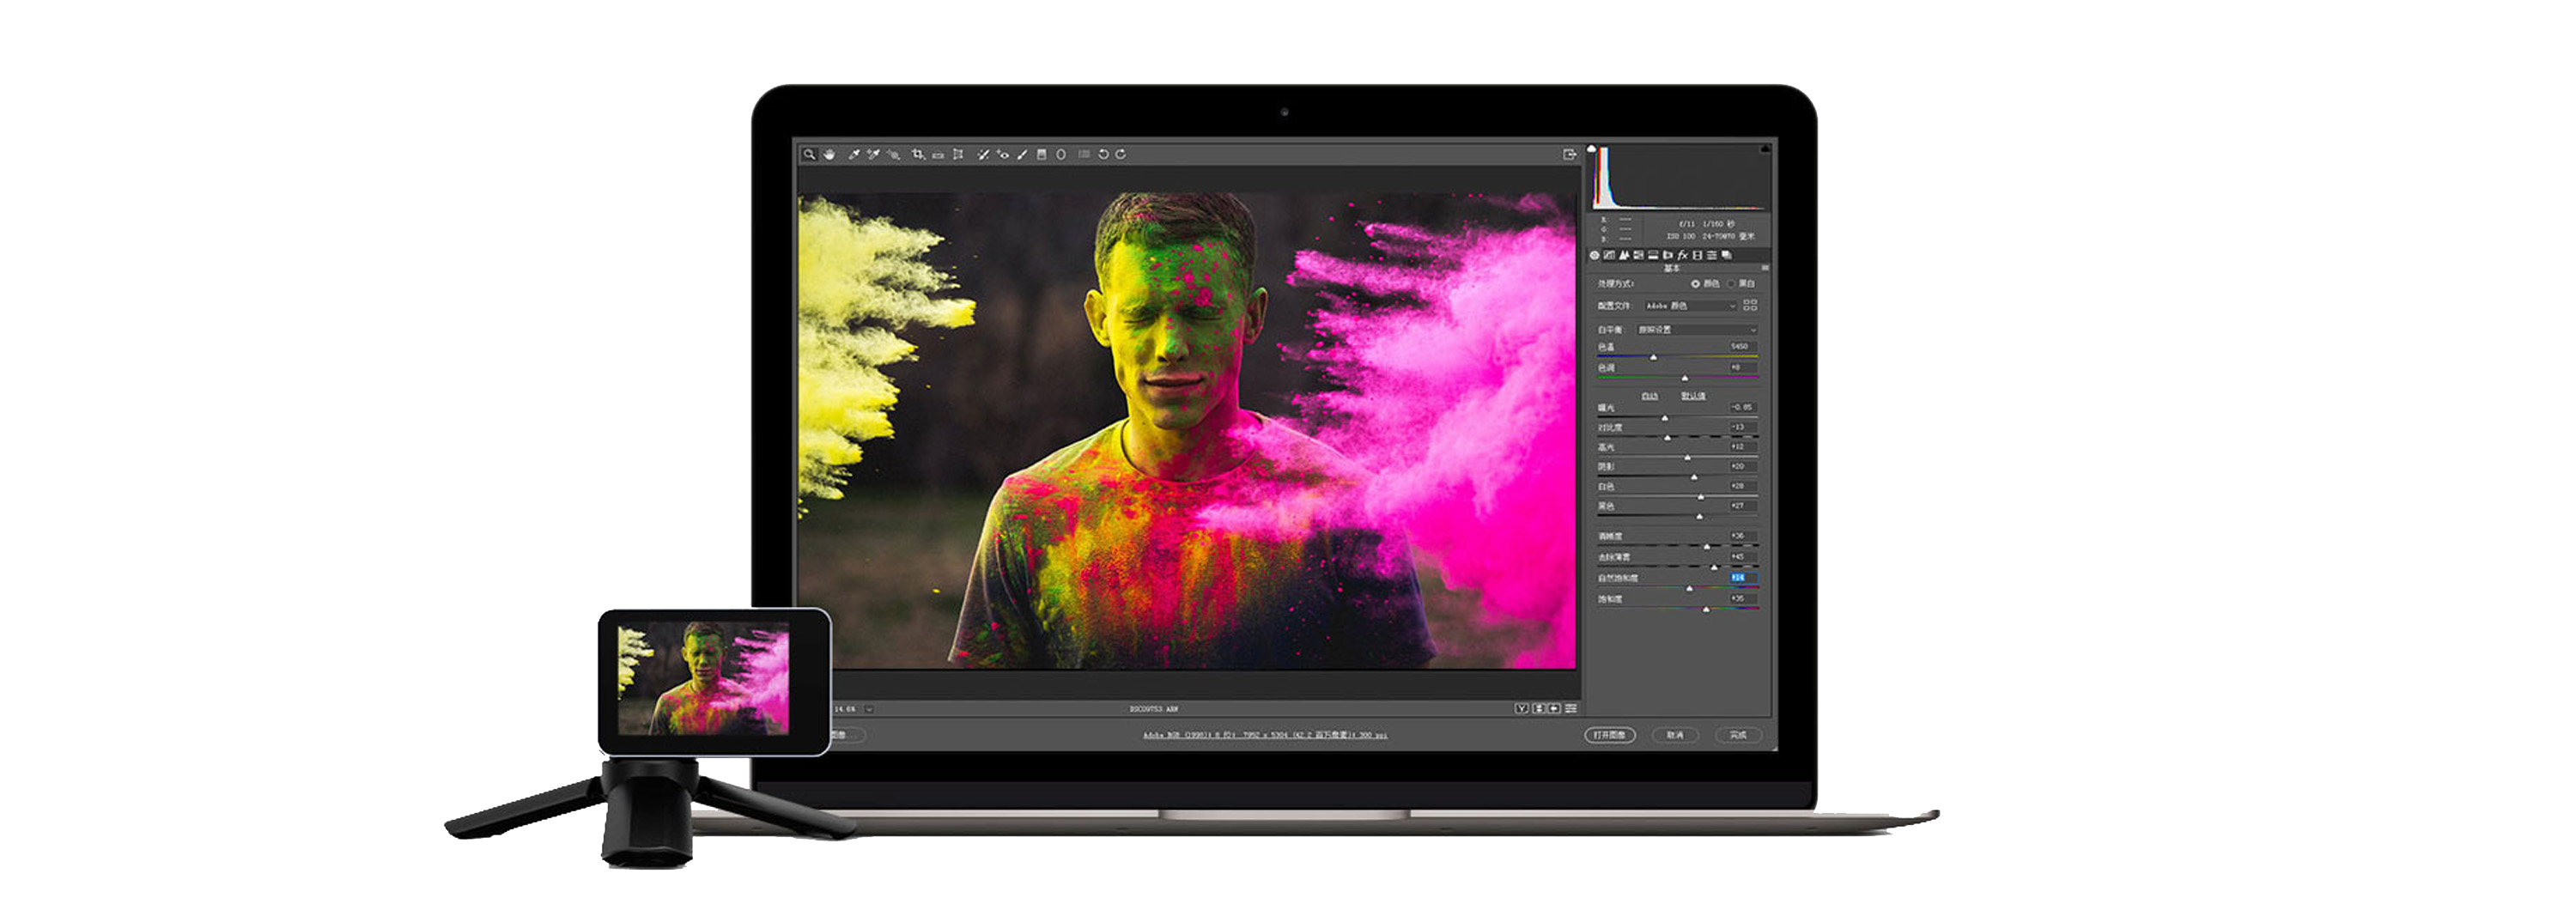Open the Lens Corrections panel tab

(x=1668, y=256)
